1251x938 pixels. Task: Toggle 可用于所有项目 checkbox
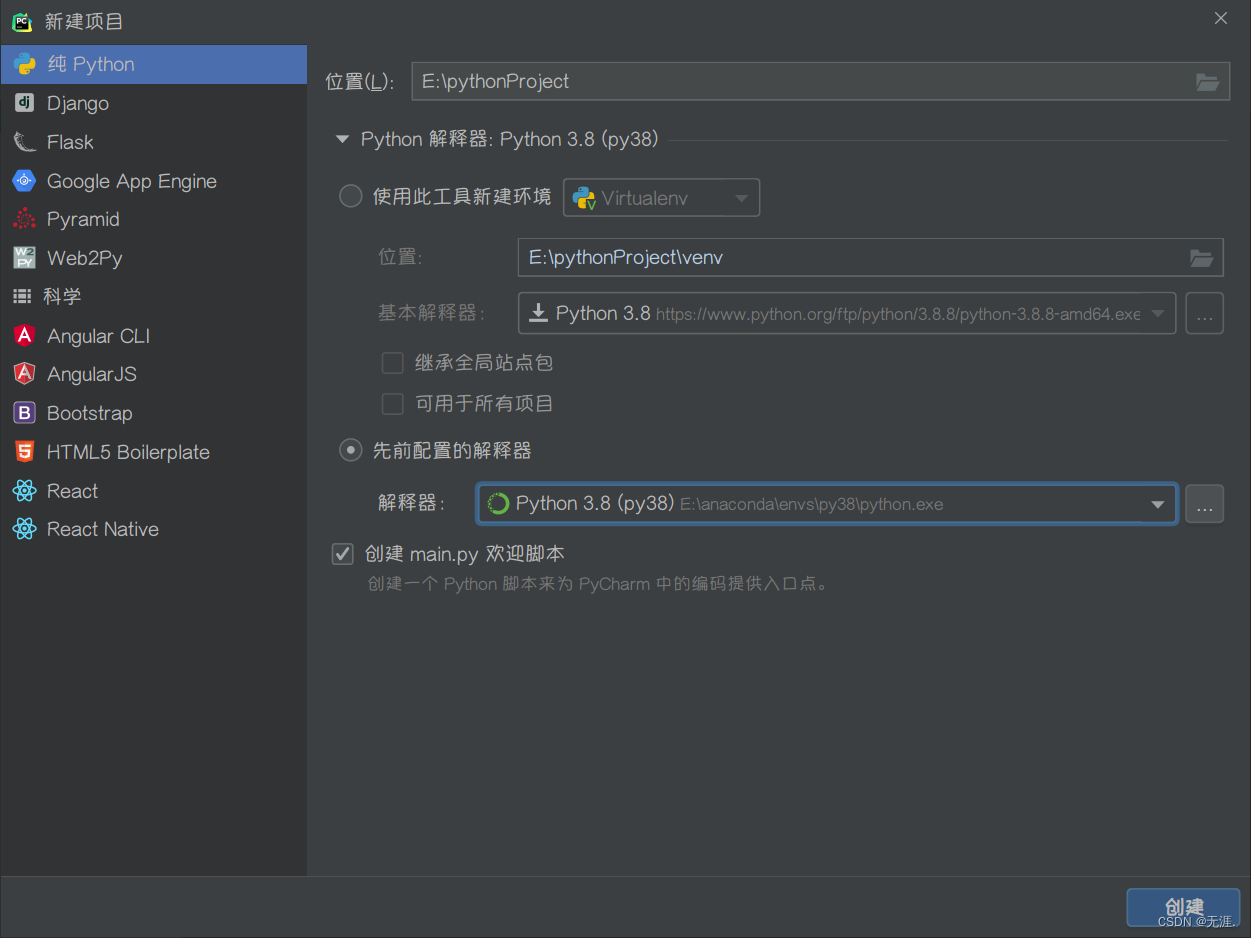[393, 404]
